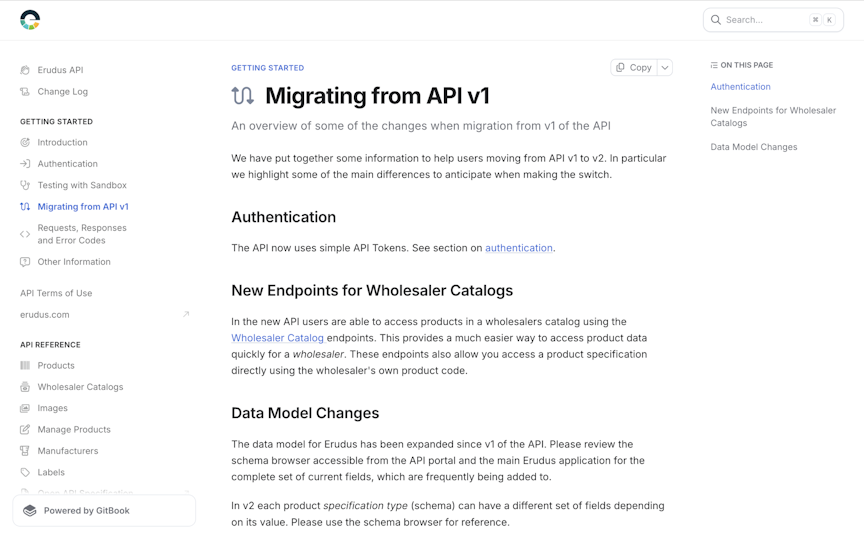
Task: Jump to New Endpoints for Wholesaler Catalogs
Action: coord(773,117)
